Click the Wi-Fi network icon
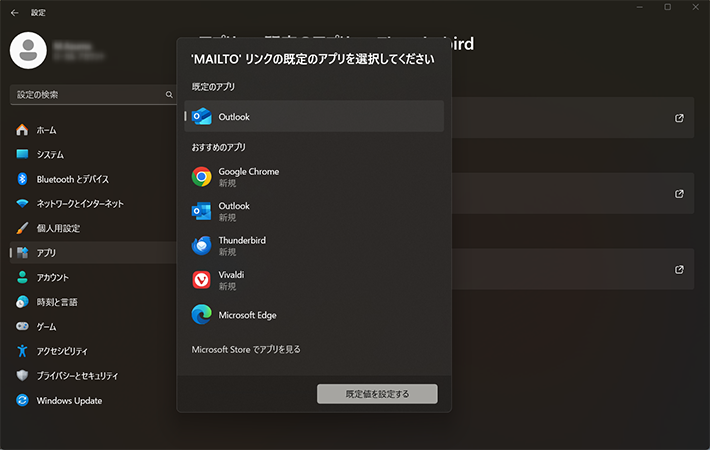The width and height of the screenshot is (710, 450). (x=22, y=203)
